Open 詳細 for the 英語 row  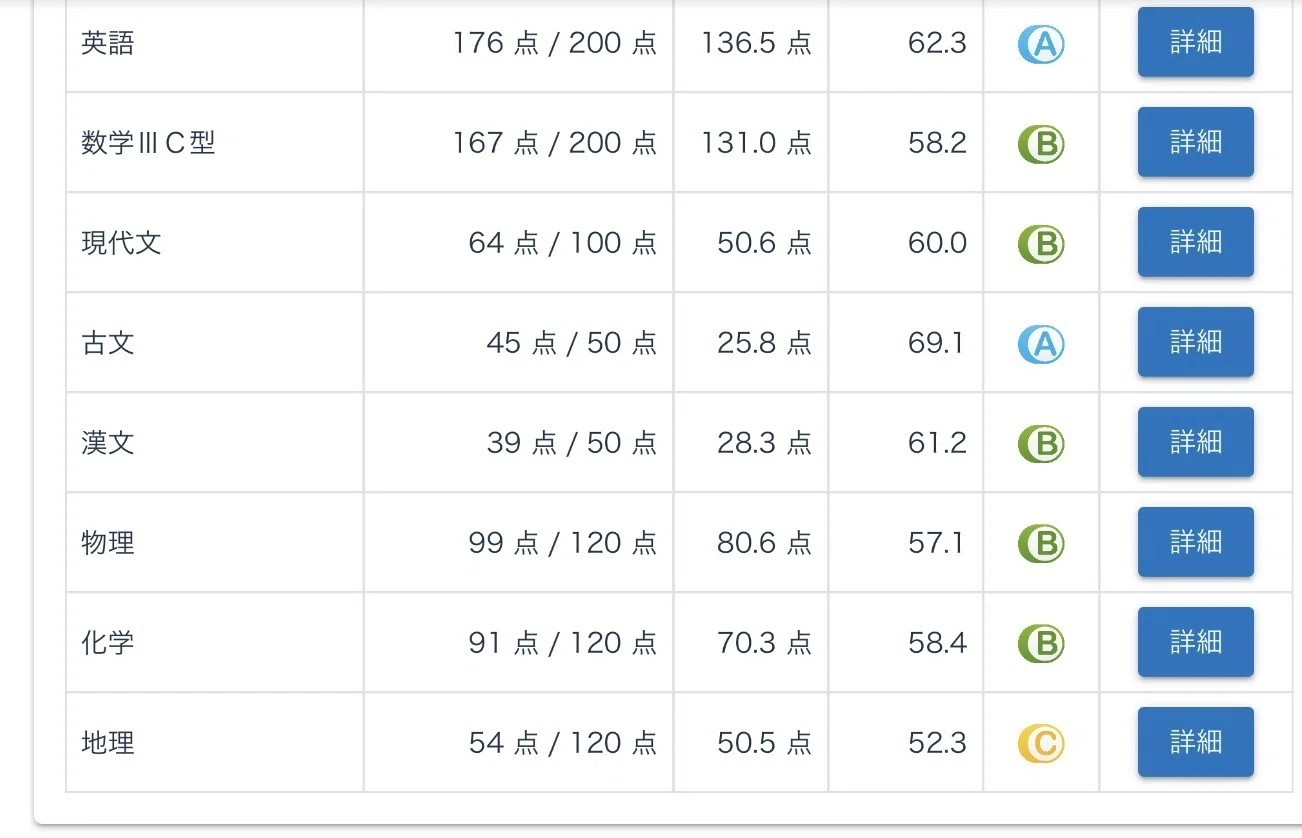click(x=1196, y=42)
